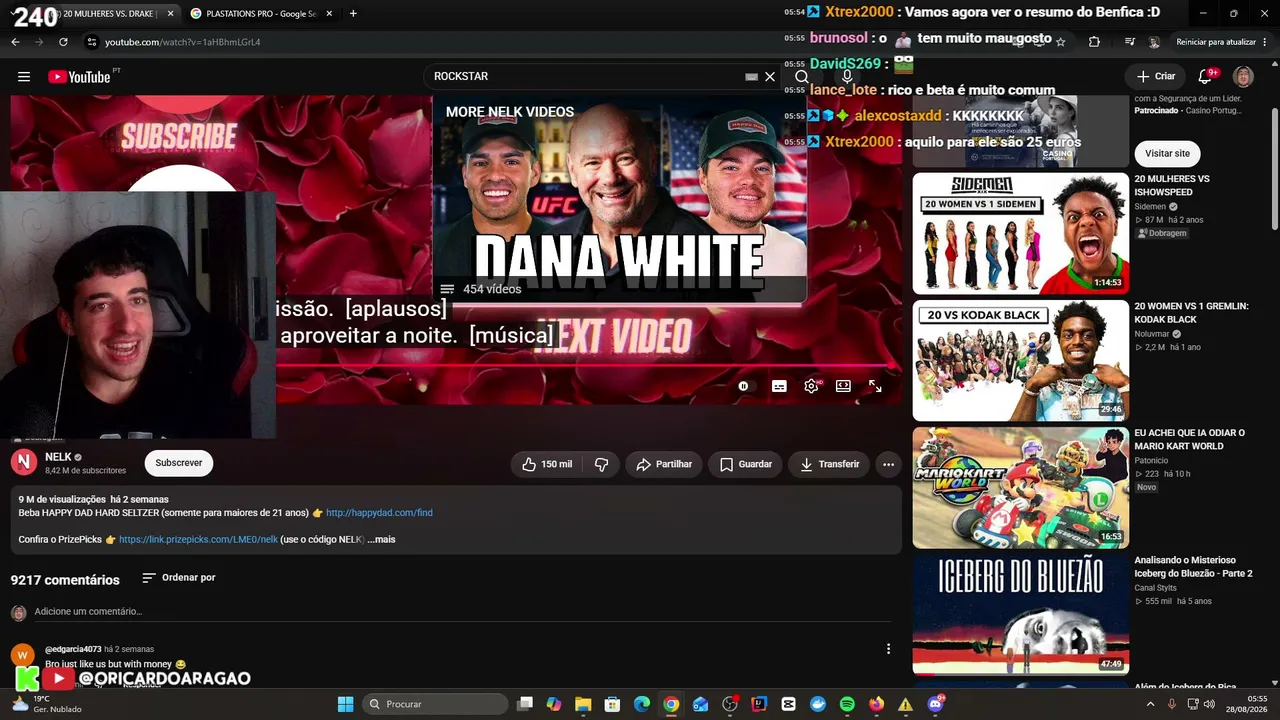The height and width of the screenshot is (720, 1280).
Task: Open the on-screen keyboard in the search box
Action: (752, 77)
